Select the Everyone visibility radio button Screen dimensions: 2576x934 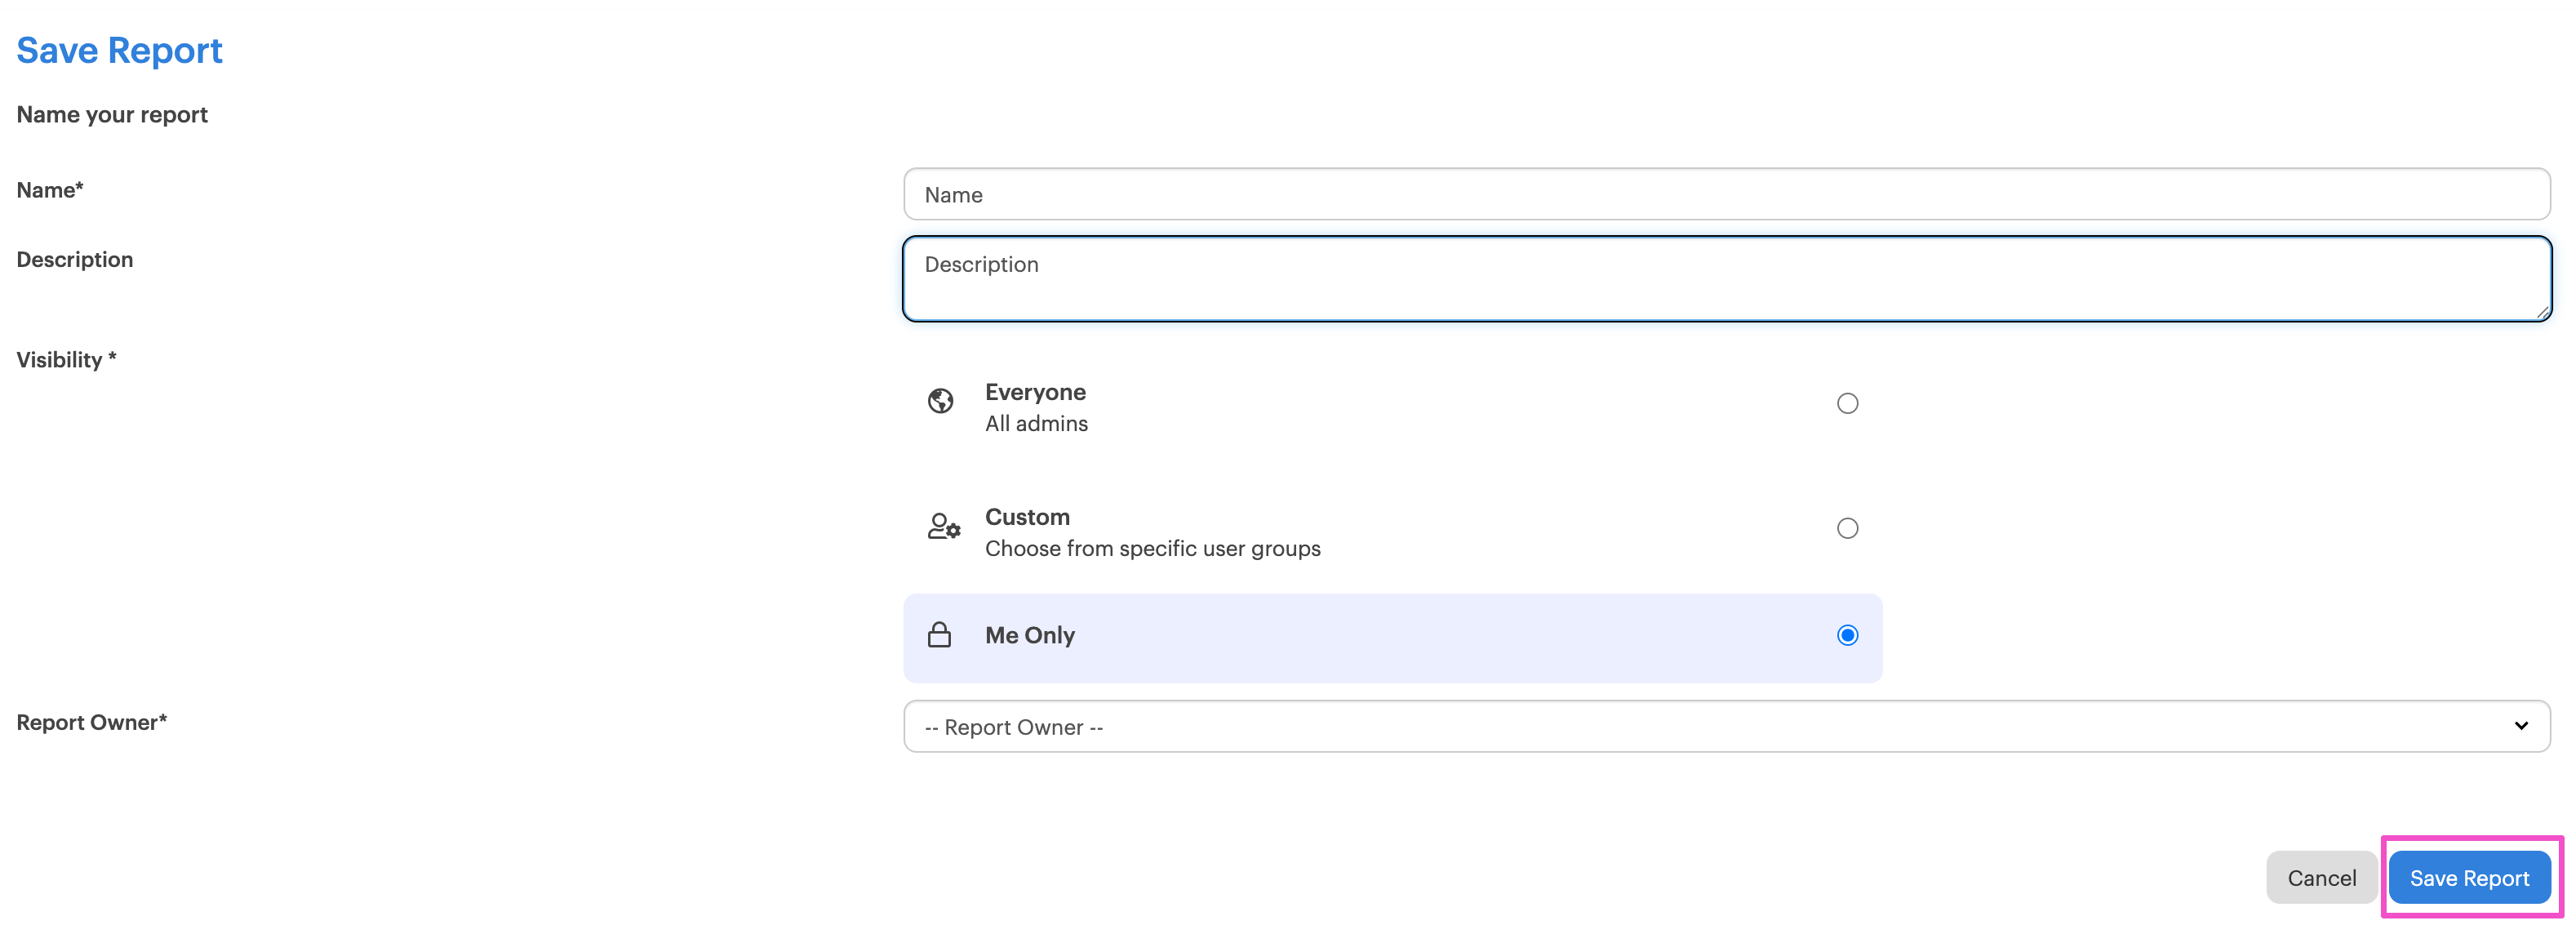pos(1847,403)
